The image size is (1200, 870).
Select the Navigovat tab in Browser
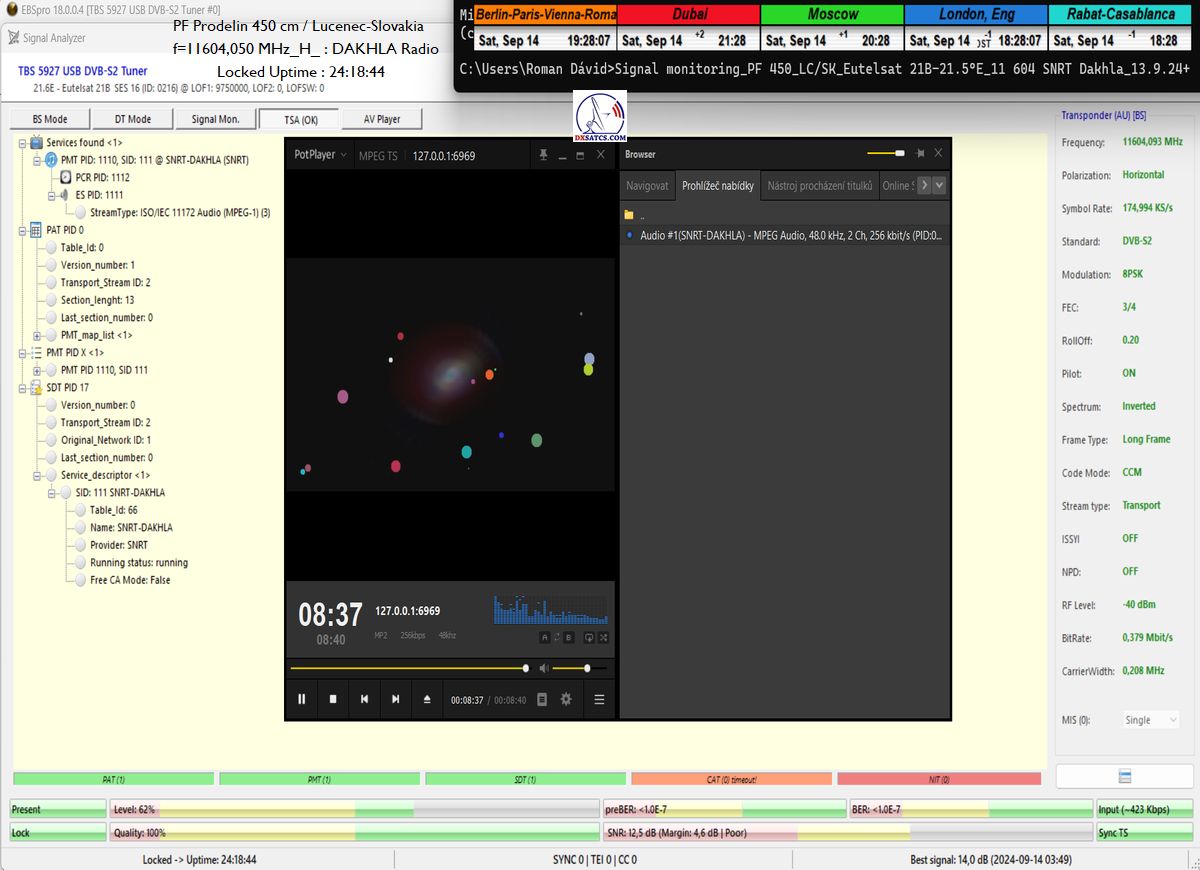[x=647, y=185]
